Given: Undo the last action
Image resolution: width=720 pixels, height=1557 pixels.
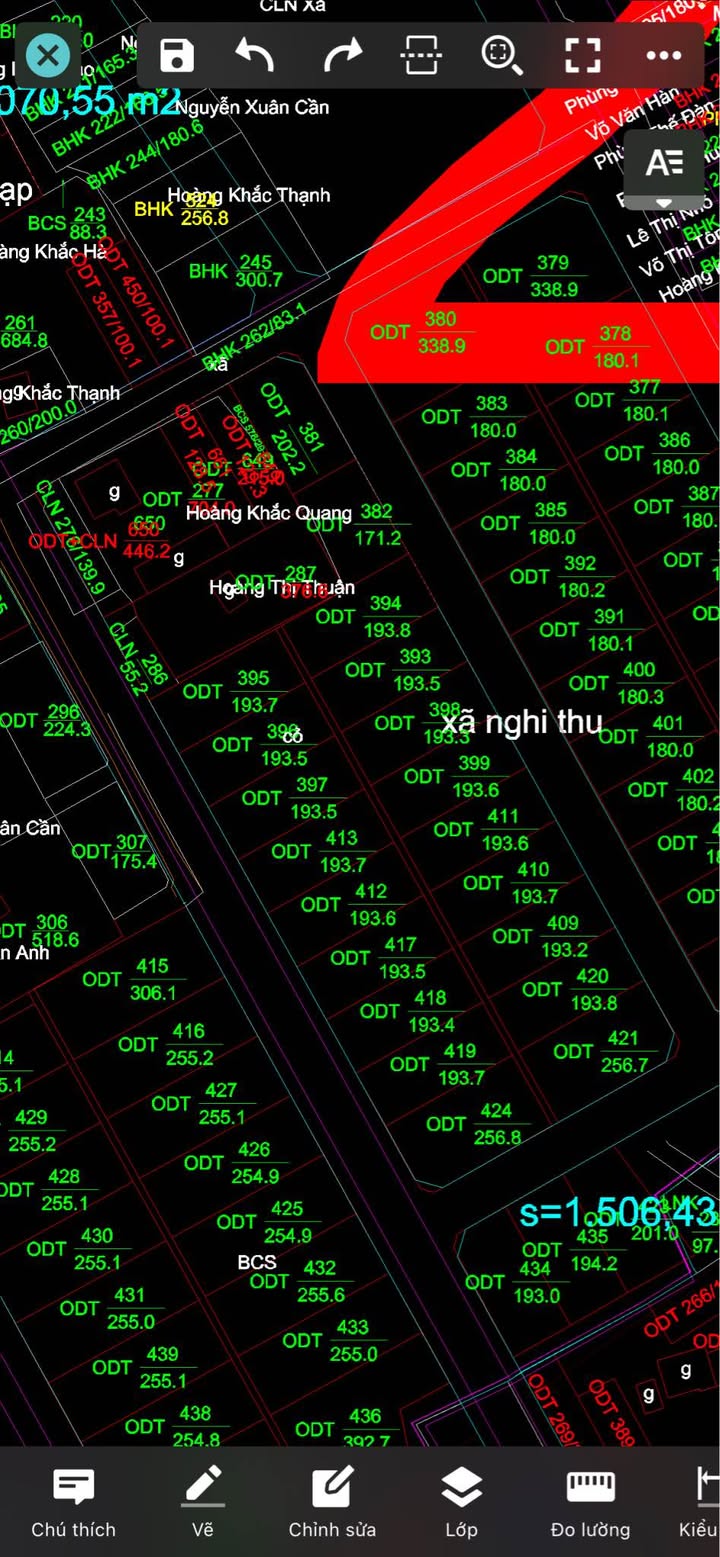Looking at the screenshot, I should pos(255,56).
